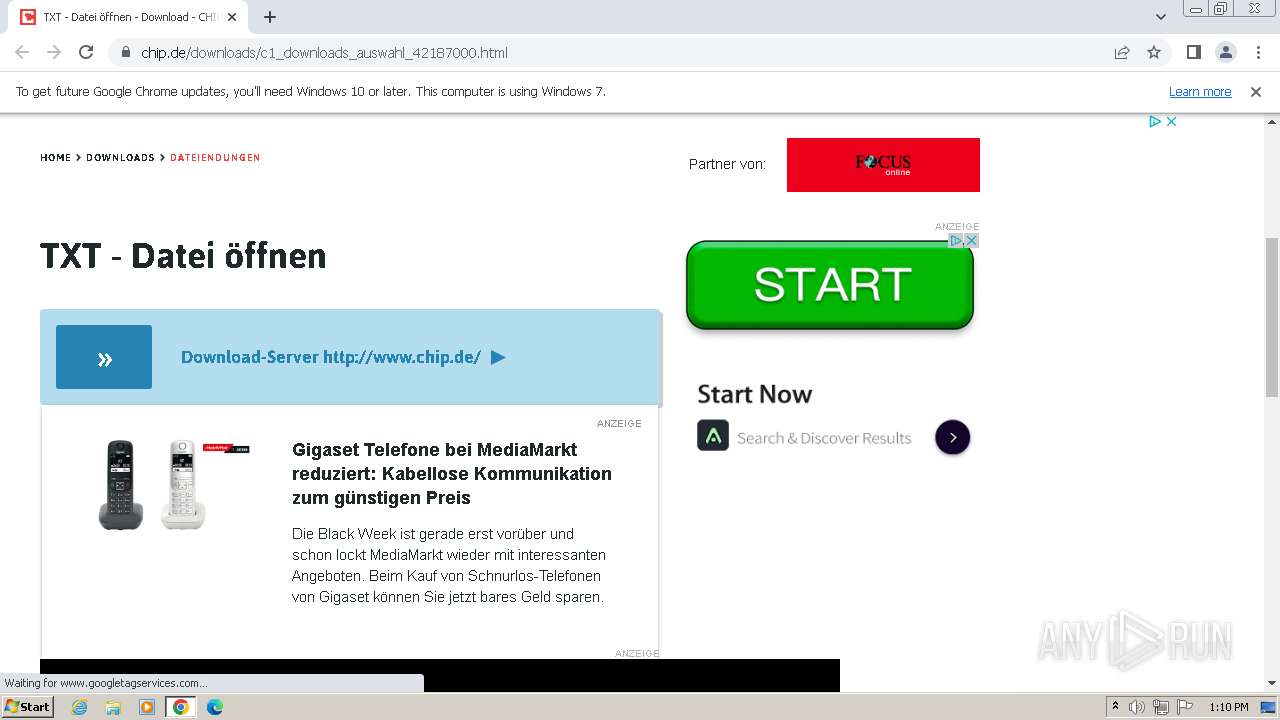Screen dimensions: 1280x720
Task: Open a new tab with plus button
Action: coord(270,17)
